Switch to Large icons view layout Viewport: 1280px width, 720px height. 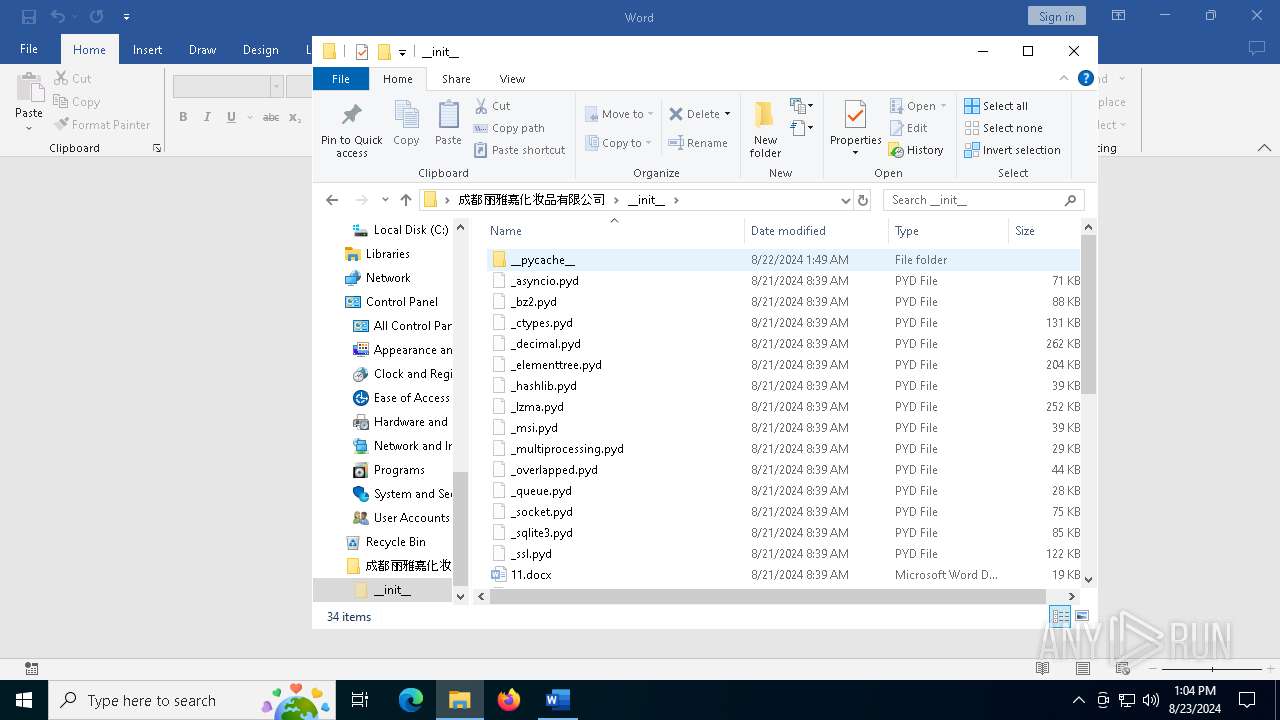tap(1081, 616)
